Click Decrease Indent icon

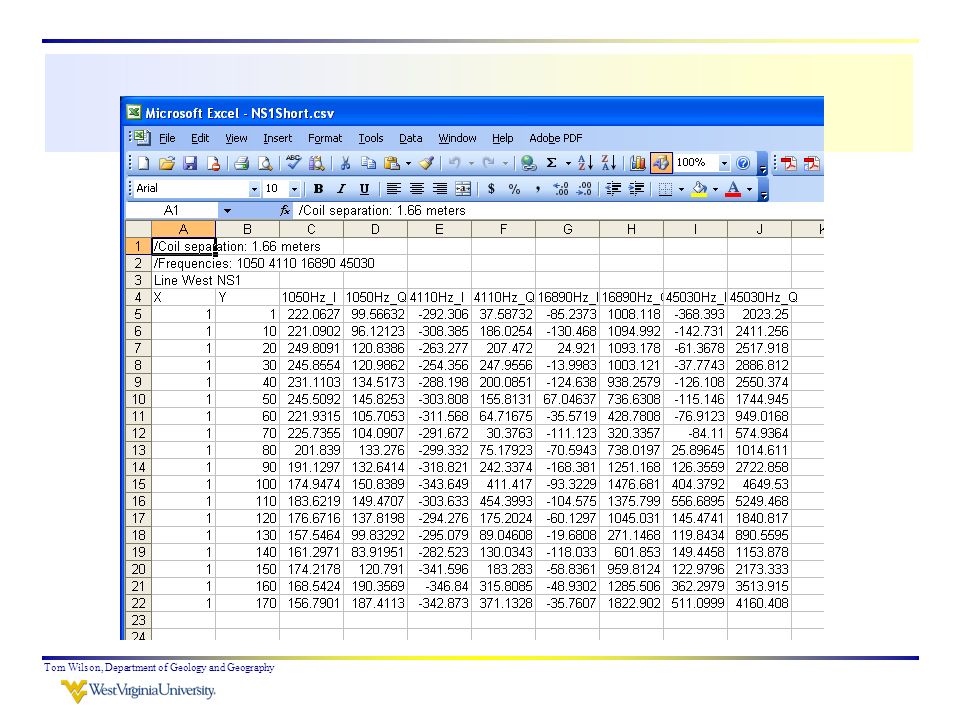pyautogui.click(x=613, y=189)
